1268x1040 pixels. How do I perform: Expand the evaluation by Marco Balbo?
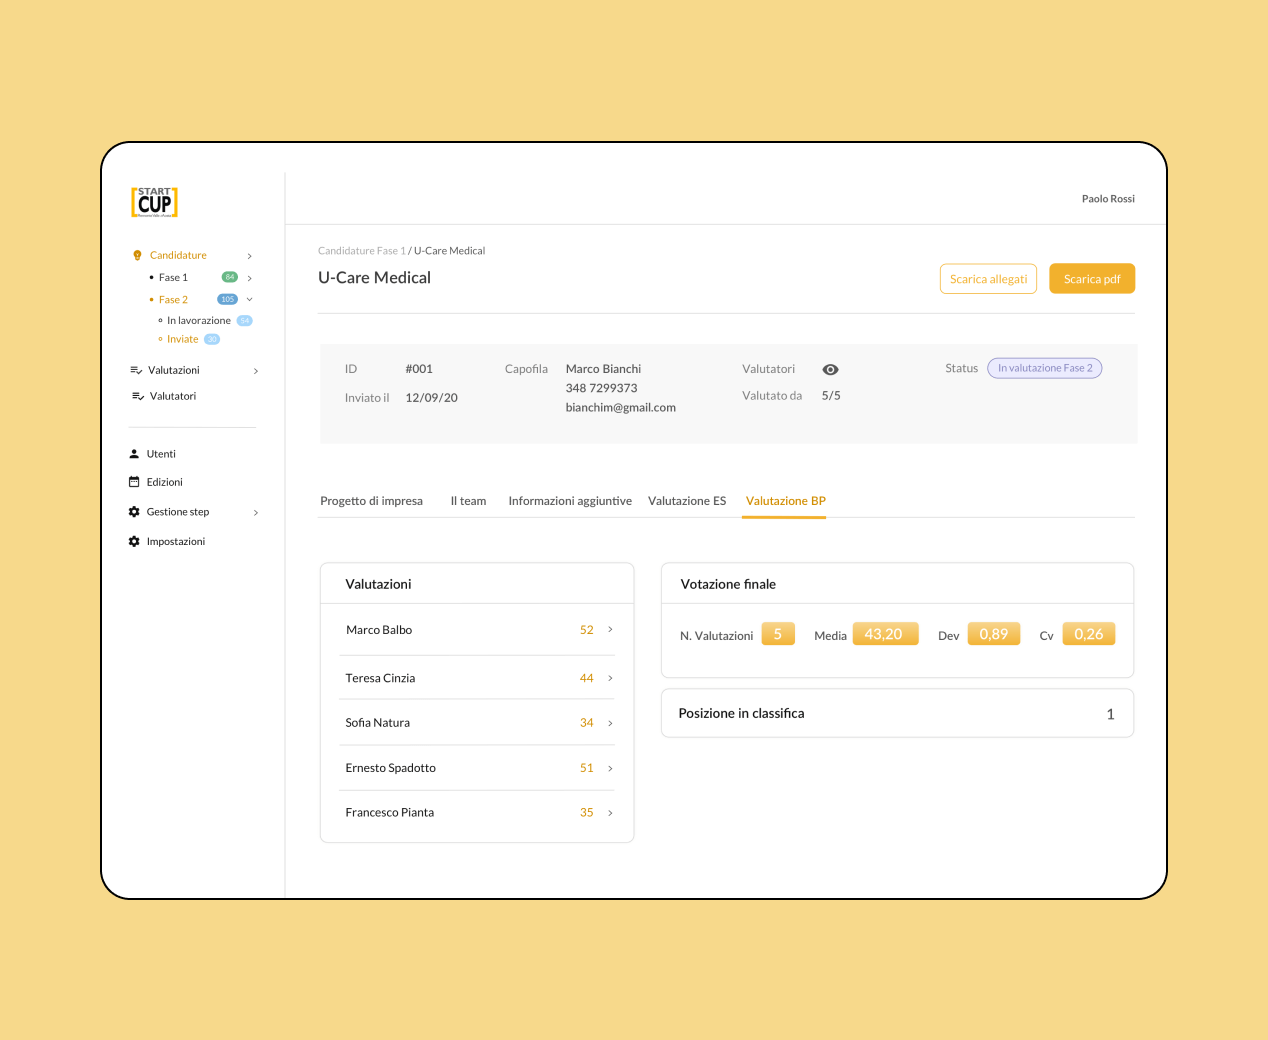point(610,630)
